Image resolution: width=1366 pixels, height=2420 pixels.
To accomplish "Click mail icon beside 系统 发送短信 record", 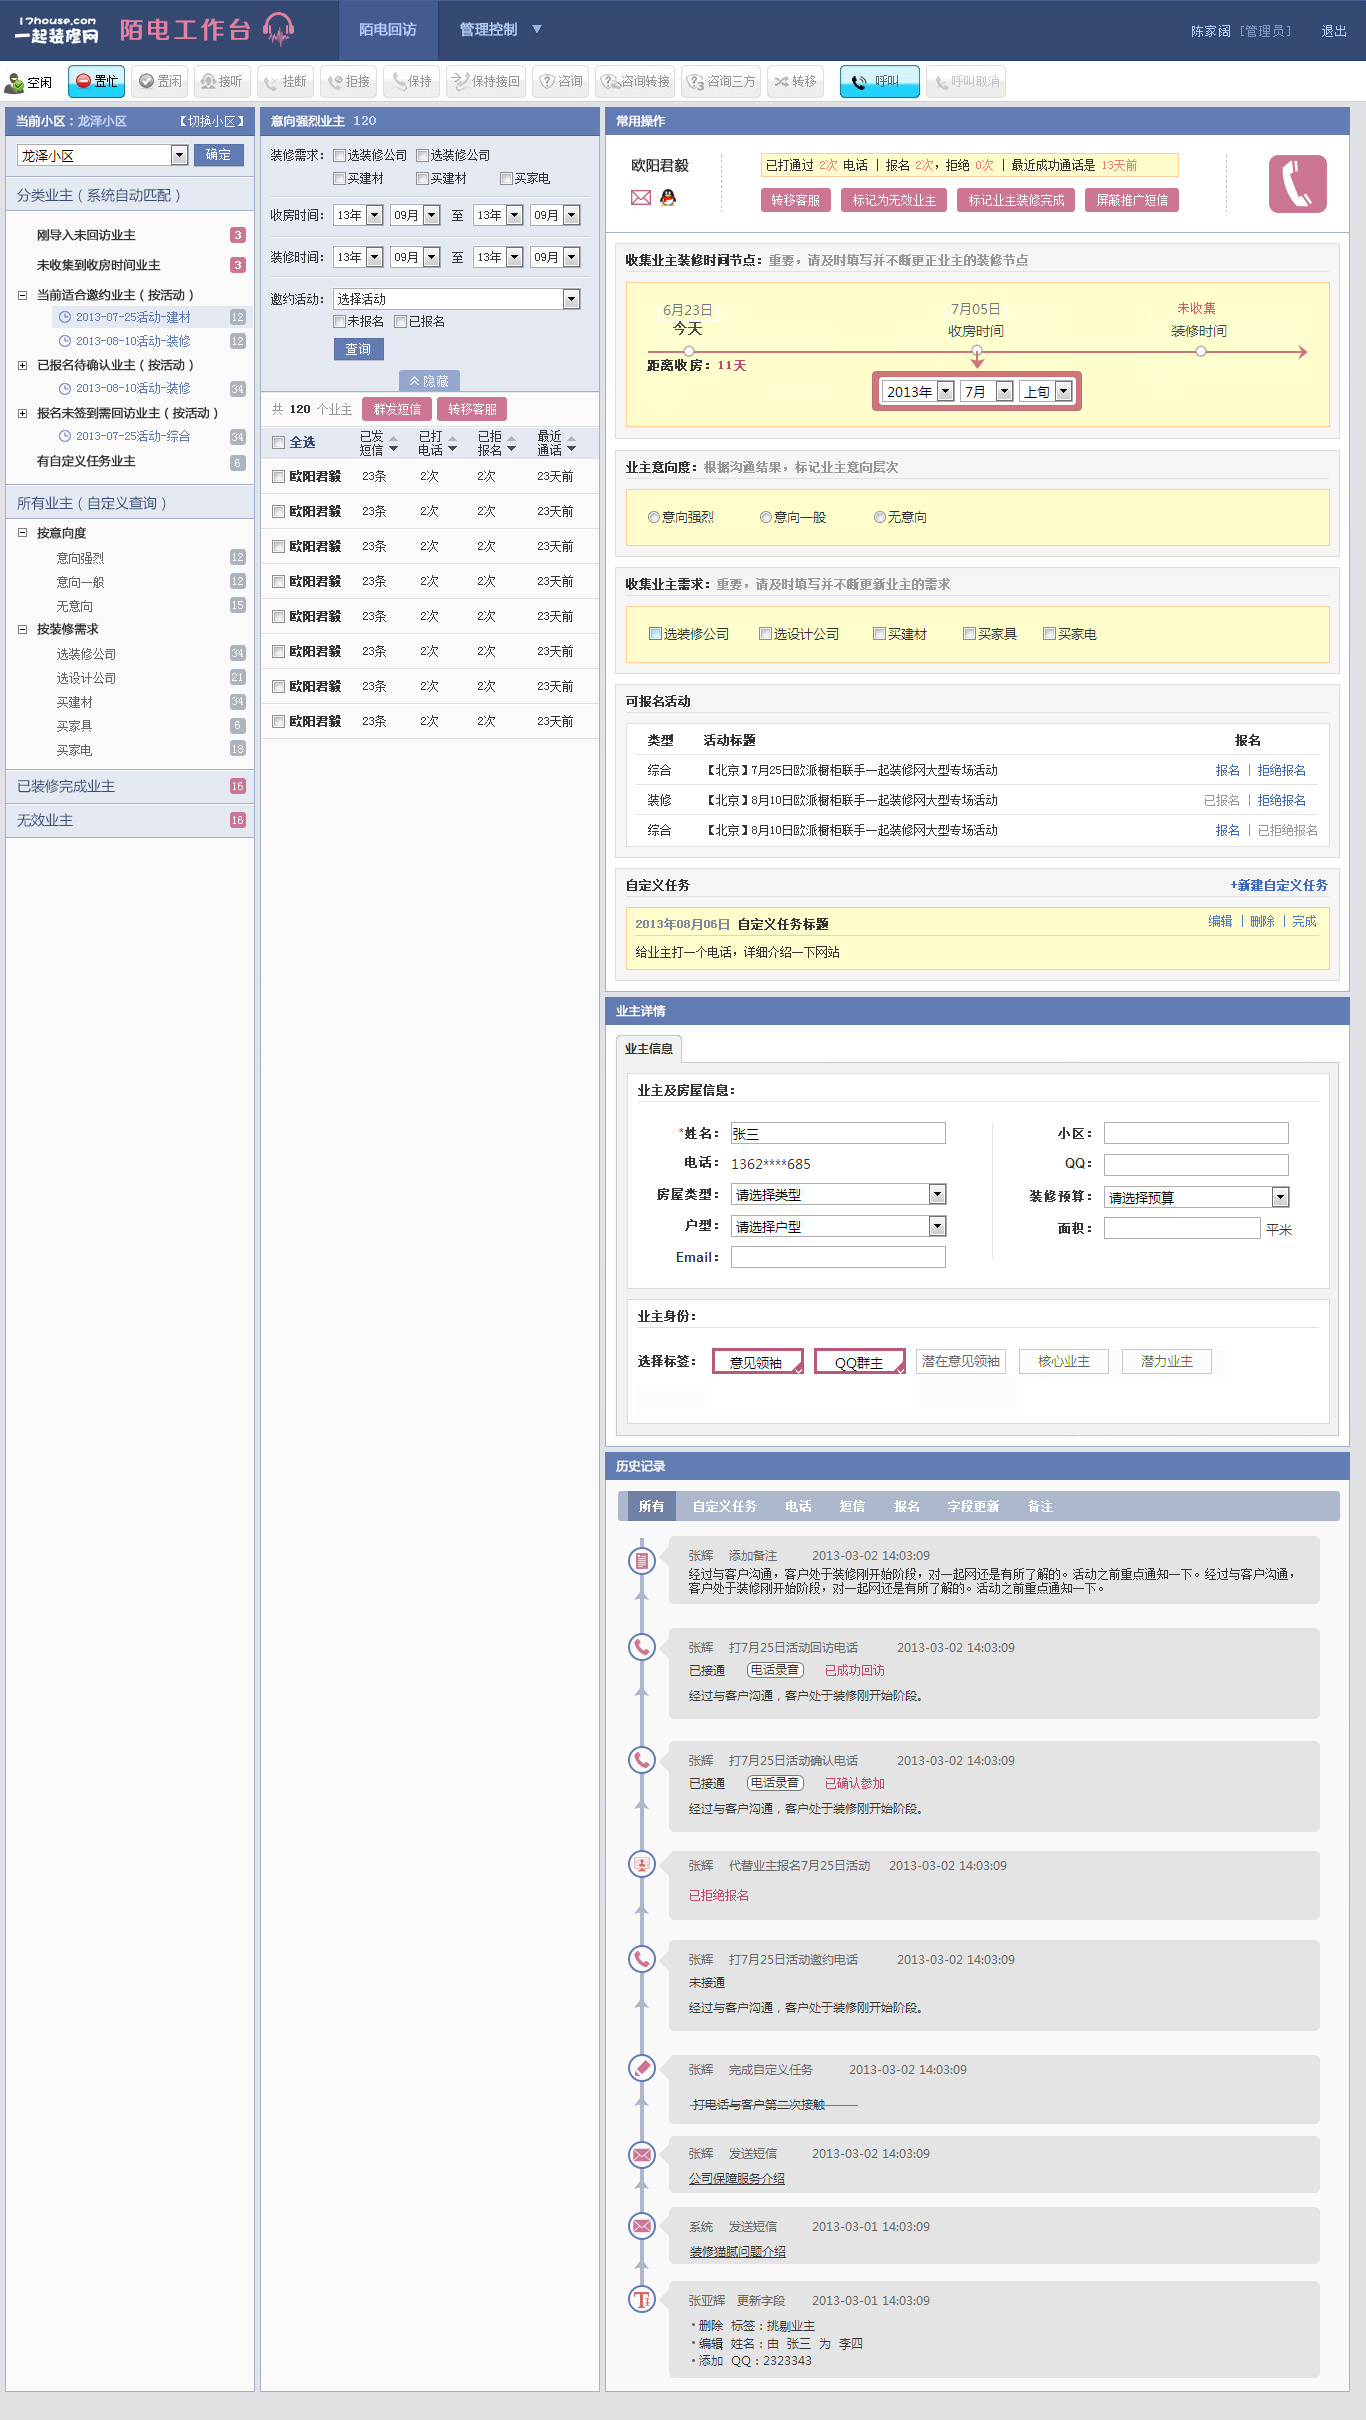I will [x=641, y=2225].
